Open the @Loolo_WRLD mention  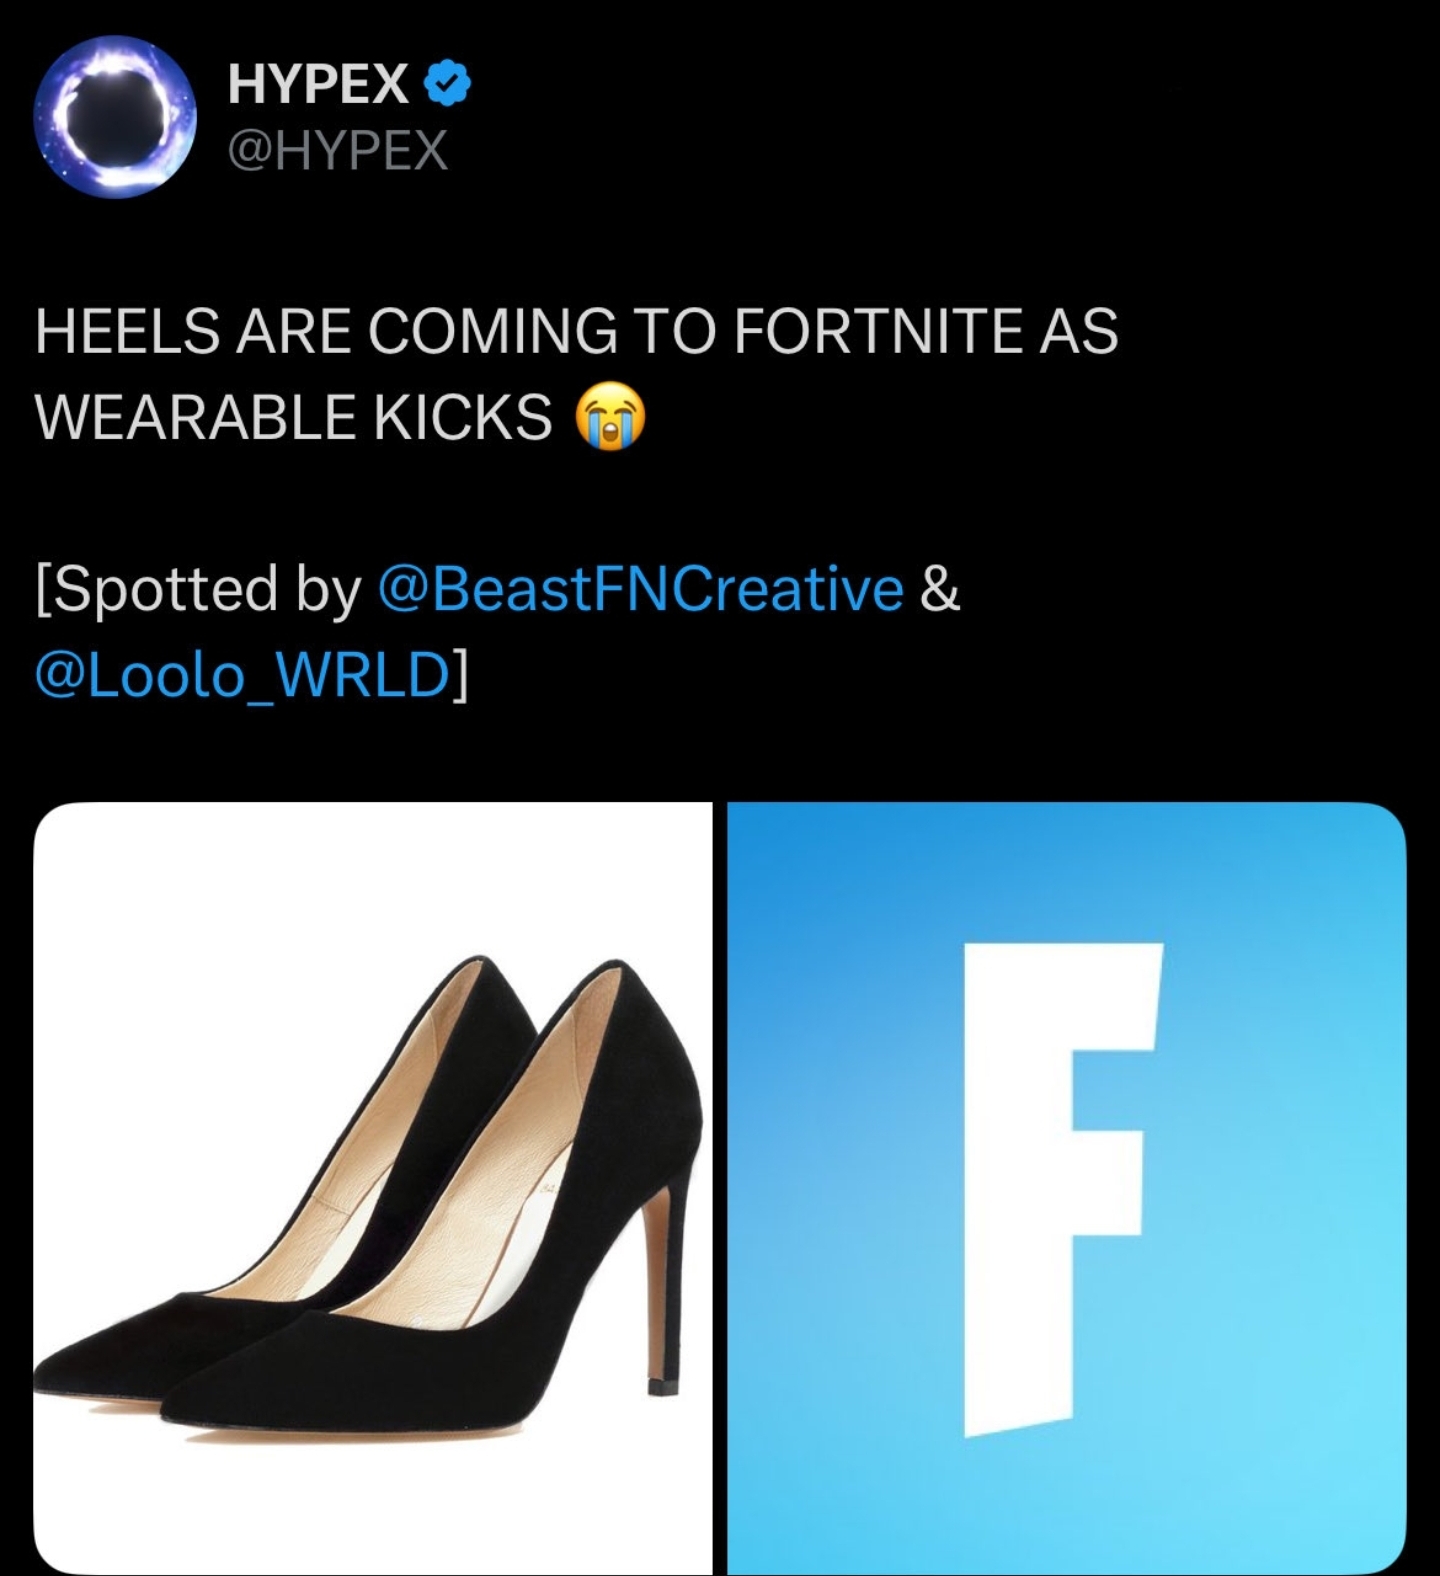click(242, 675)
